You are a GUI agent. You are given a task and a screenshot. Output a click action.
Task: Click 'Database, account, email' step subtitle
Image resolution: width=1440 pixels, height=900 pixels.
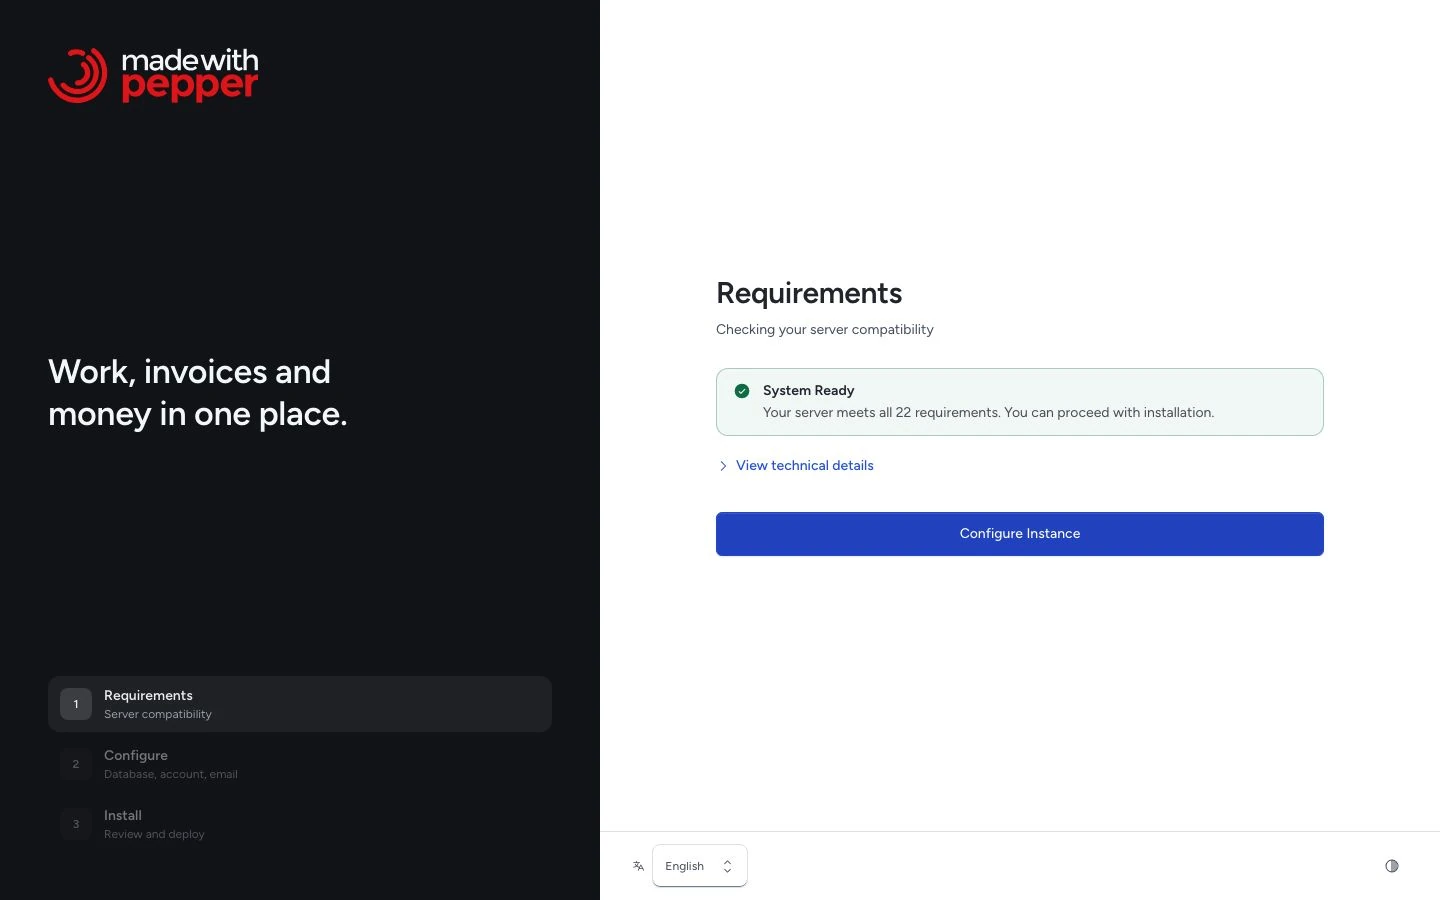[171, 774]
